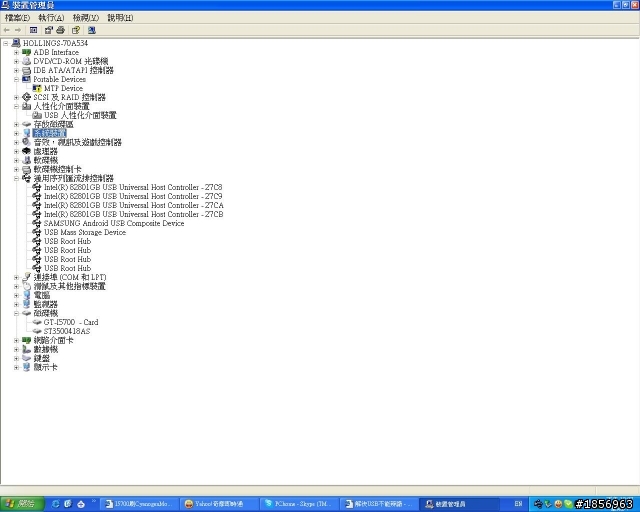This screenshot has width=640, height=512.
Task: Toggle the show/hide console tree toolbar icon
Action: 33,30
